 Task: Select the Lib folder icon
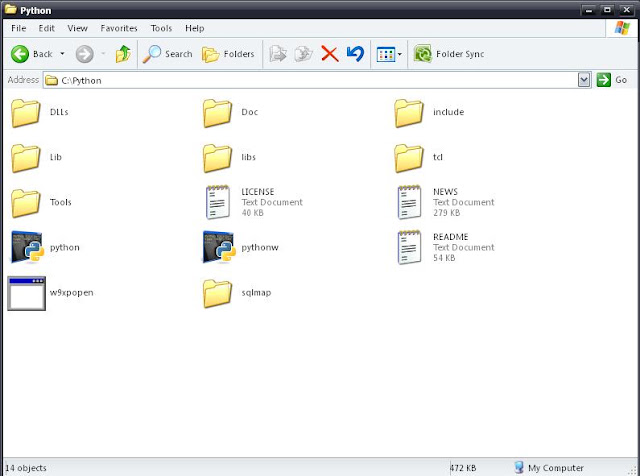click(x=26, y=158)
